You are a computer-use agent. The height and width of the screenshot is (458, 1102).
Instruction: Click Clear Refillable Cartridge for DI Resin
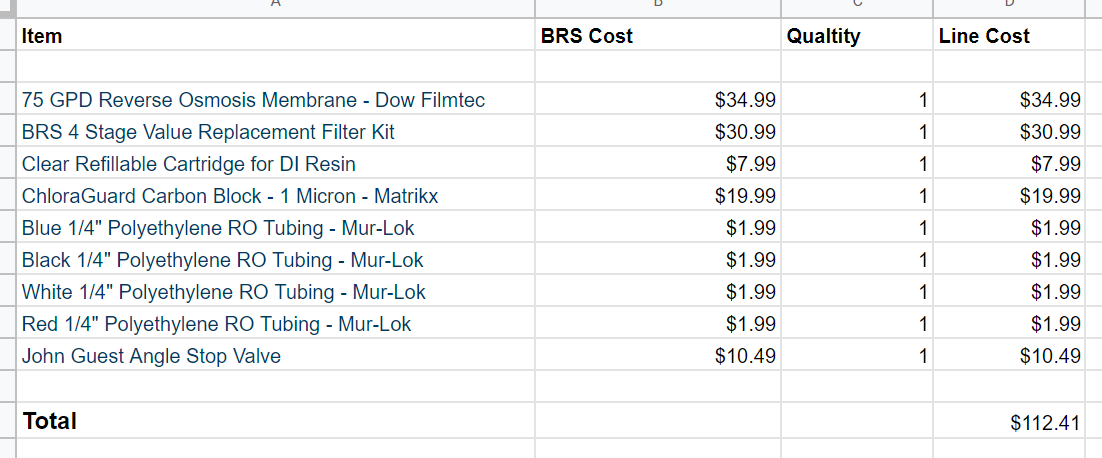point(188,164)
